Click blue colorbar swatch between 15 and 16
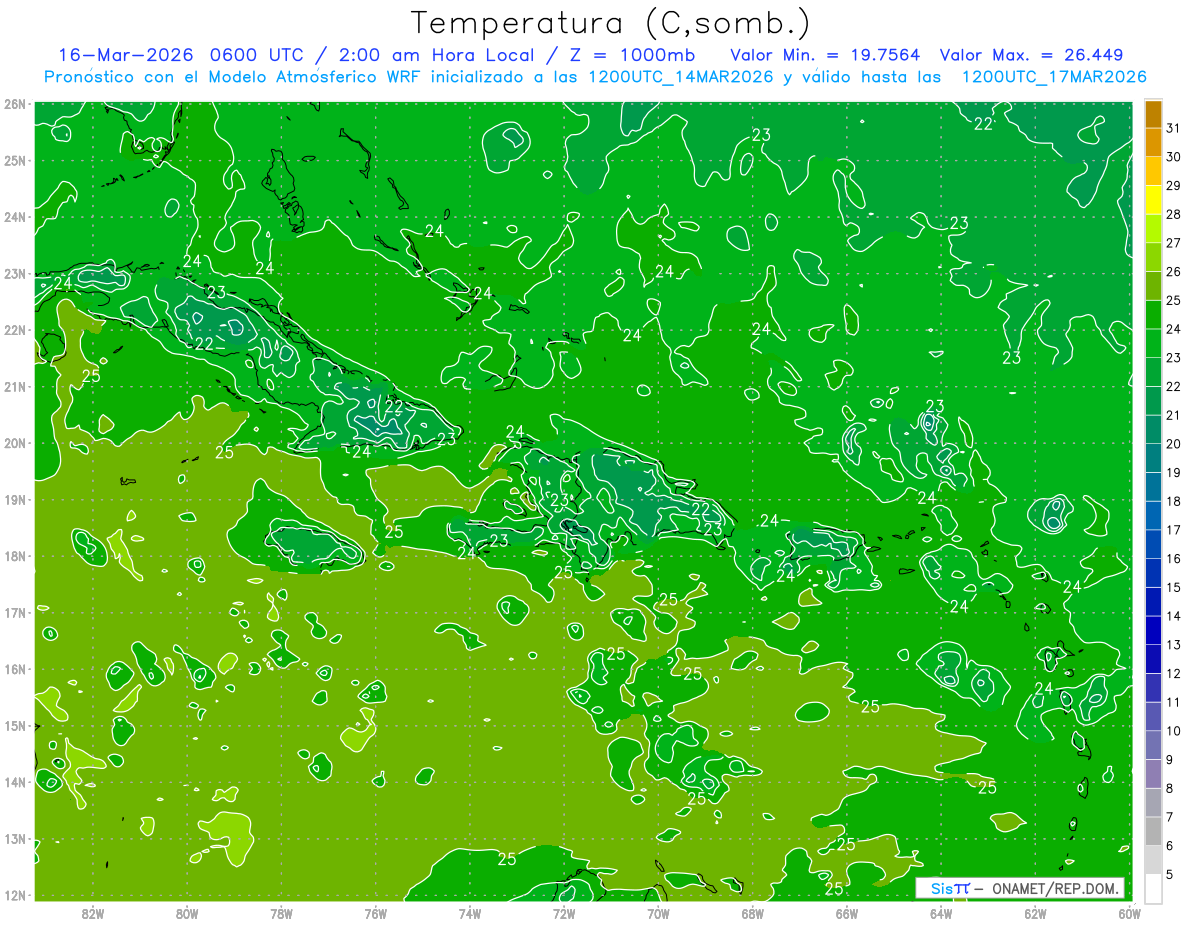Image resolution: width=1200 pixels, height=927 pixels. click(x=1153, y=573)
